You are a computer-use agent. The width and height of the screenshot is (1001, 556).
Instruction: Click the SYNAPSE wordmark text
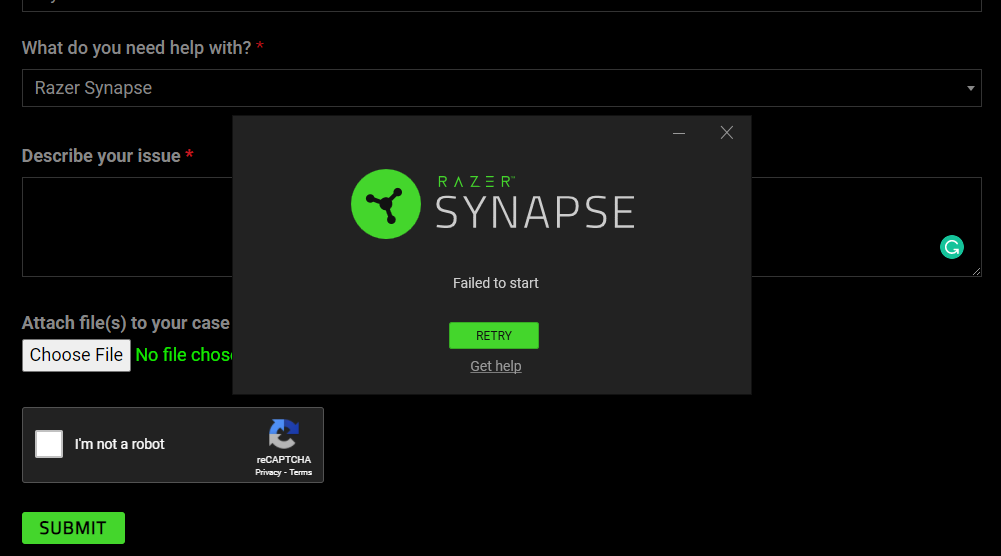535,213
